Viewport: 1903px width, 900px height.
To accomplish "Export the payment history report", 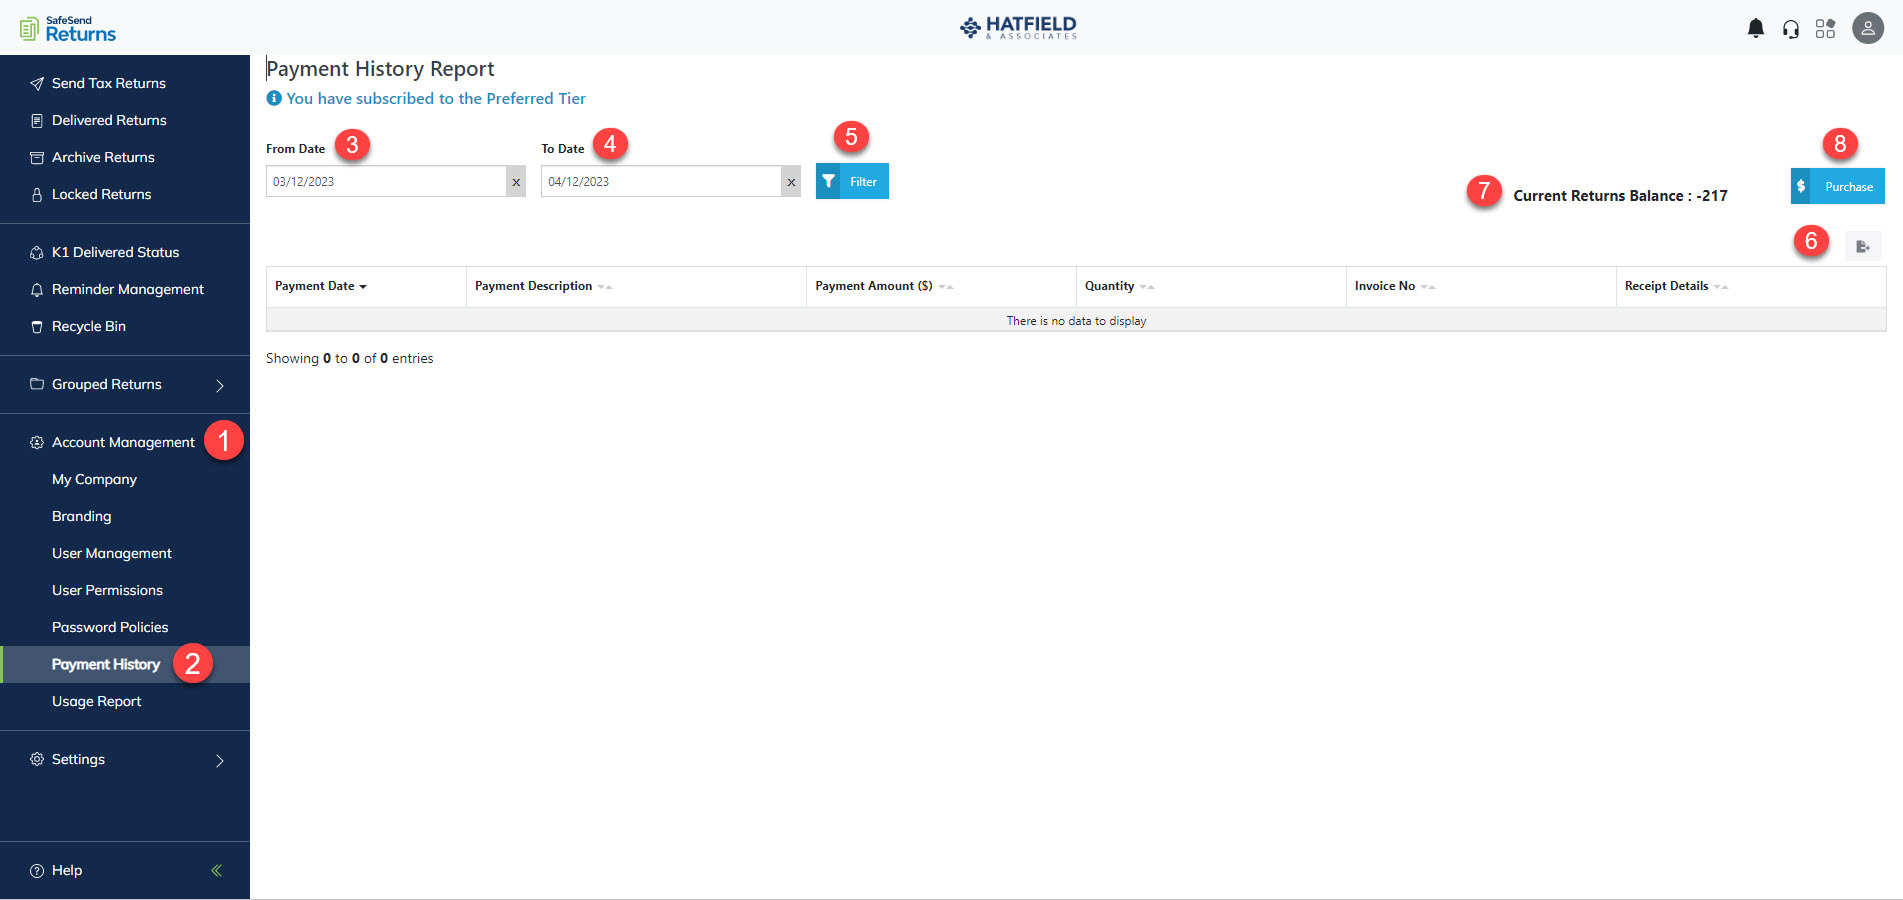I will pos(1862,246).
